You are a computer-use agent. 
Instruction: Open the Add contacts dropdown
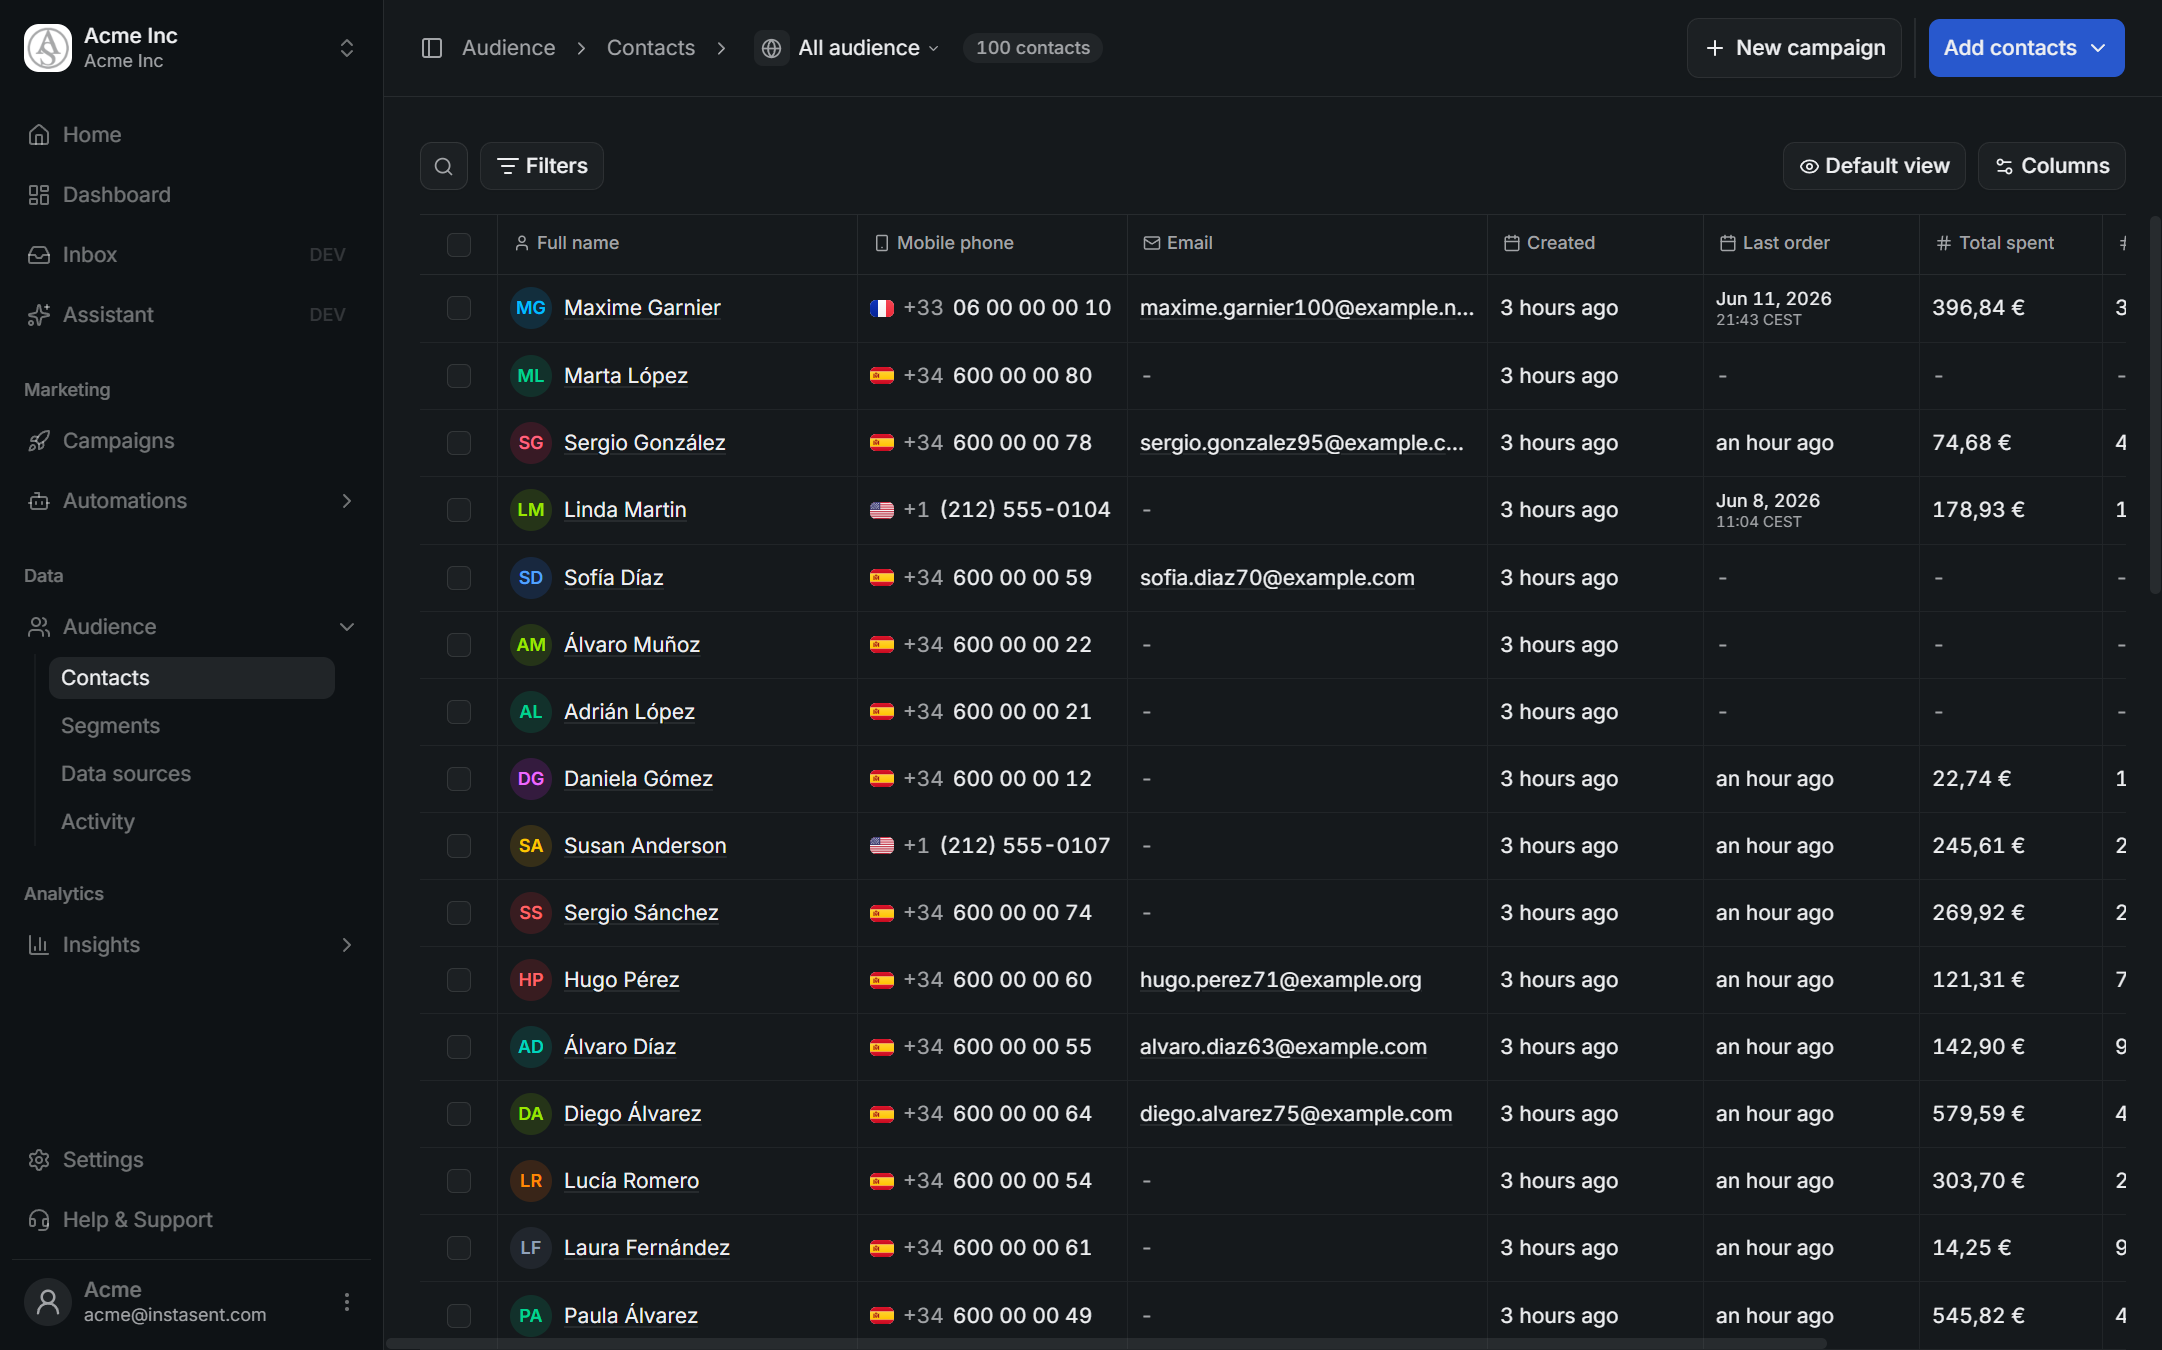pyautogui.click(x=2026, y=48)
